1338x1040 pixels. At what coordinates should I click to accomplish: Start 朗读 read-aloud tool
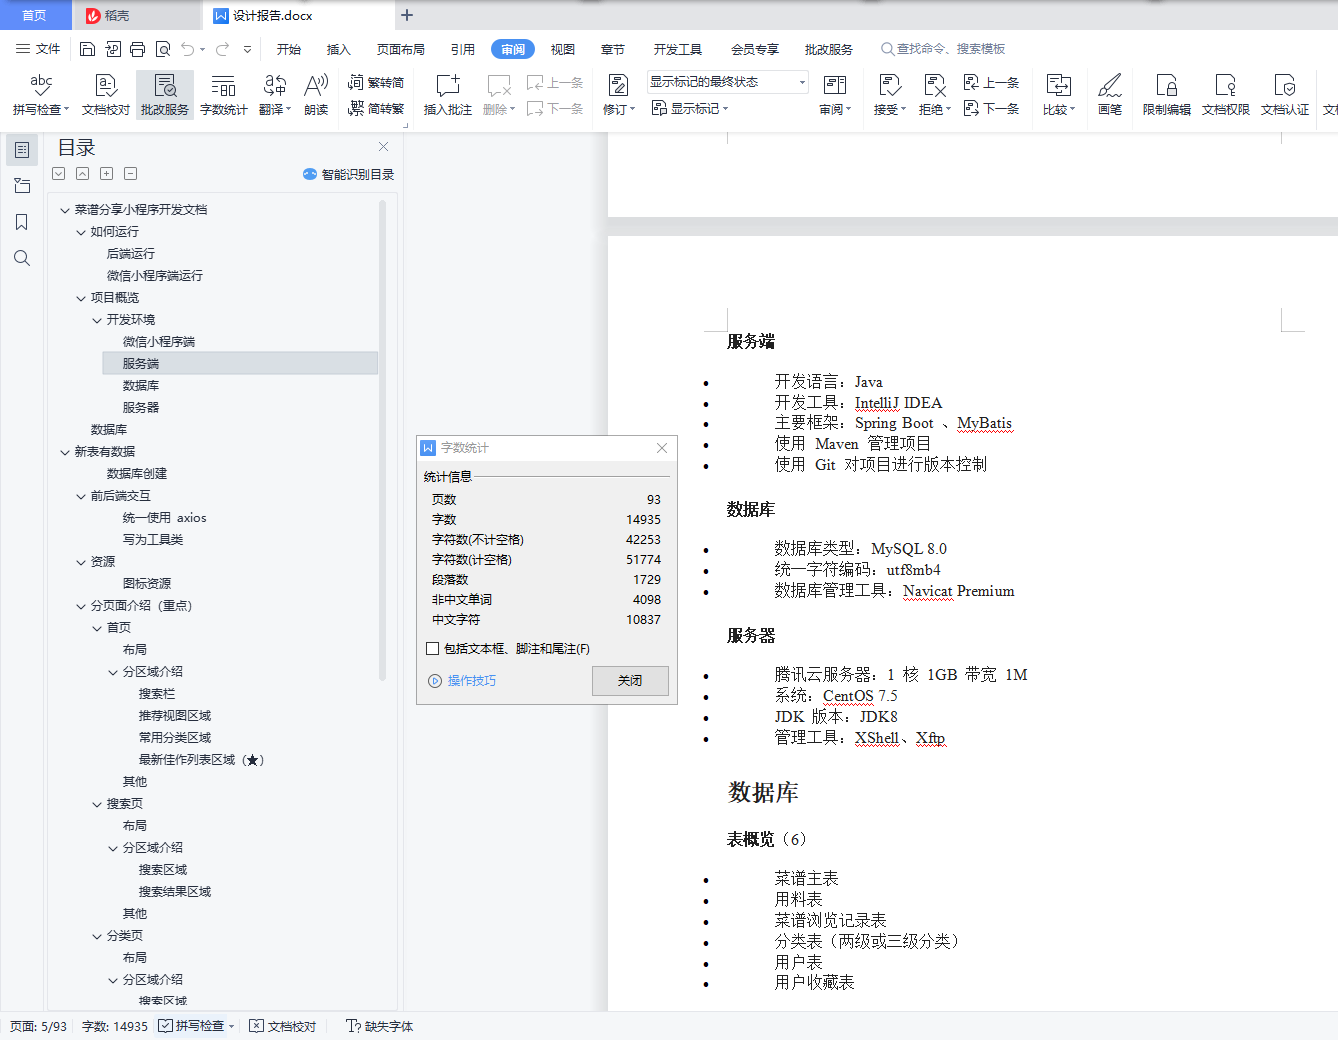tap(316, 94)
